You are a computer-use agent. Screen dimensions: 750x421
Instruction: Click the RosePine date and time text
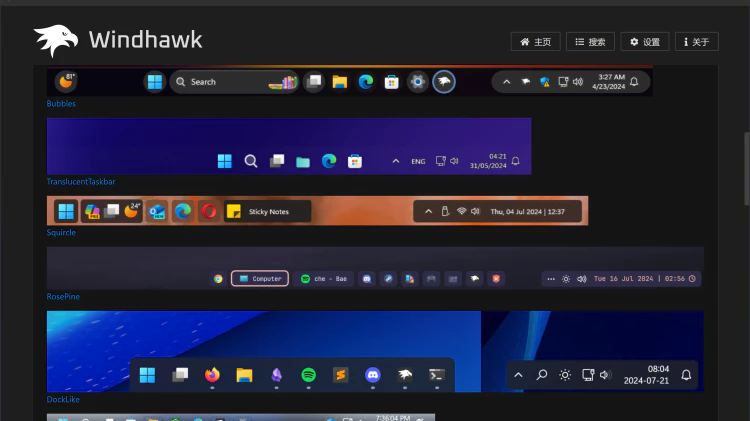[x=639, y=278]
